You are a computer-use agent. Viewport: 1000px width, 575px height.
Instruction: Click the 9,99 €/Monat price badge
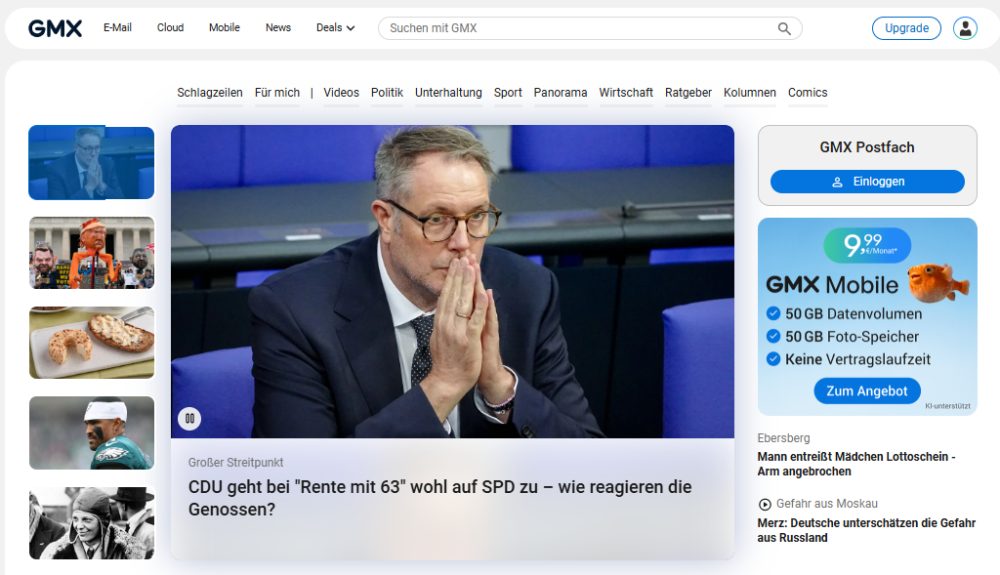point(867,245)
